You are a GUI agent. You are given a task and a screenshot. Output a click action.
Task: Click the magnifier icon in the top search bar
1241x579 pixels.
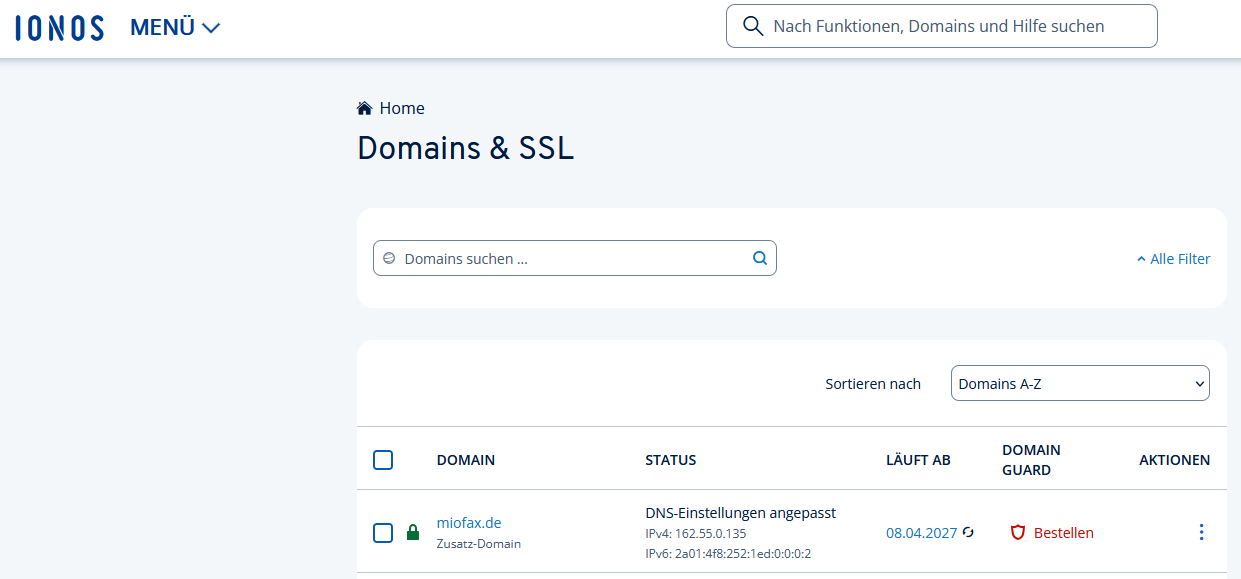[x=753, y=26]
